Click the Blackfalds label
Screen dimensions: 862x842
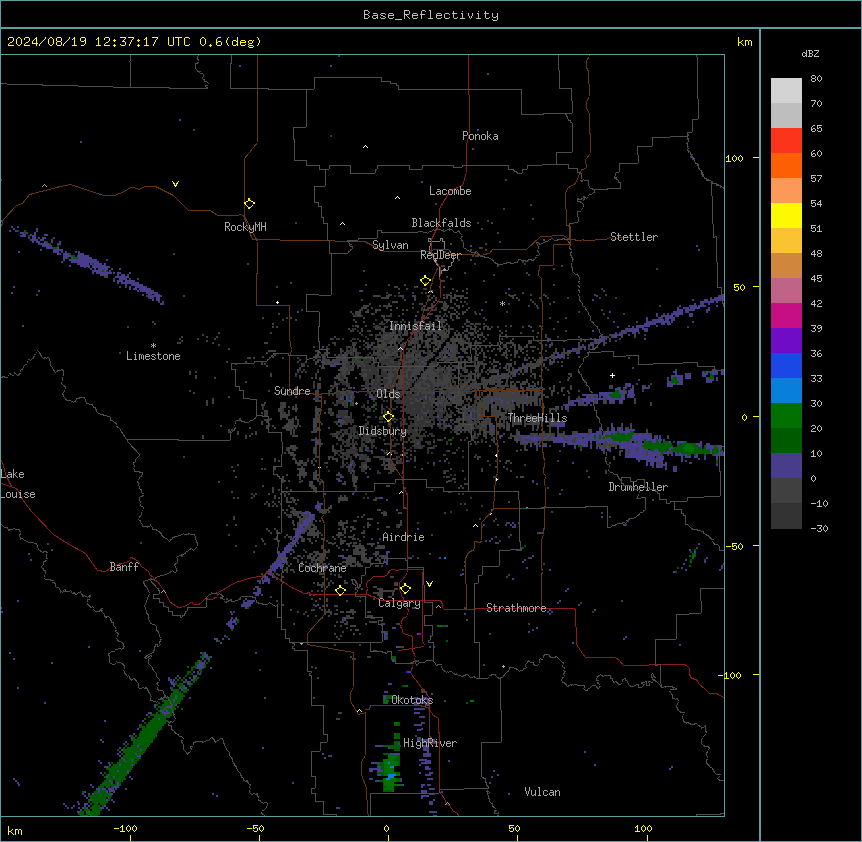[x=441, y=223]
